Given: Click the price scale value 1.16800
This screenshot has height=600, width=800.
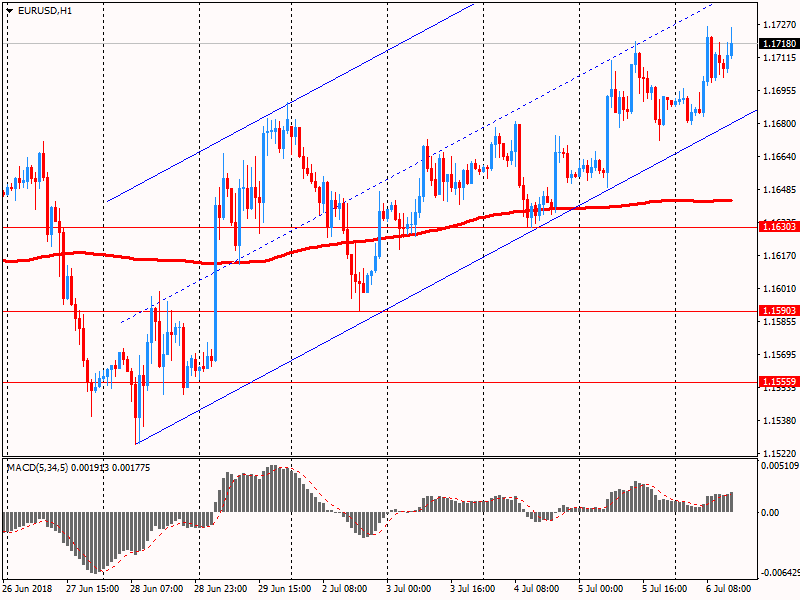Looking at the screenshot, I should click(x=780, y=124).
